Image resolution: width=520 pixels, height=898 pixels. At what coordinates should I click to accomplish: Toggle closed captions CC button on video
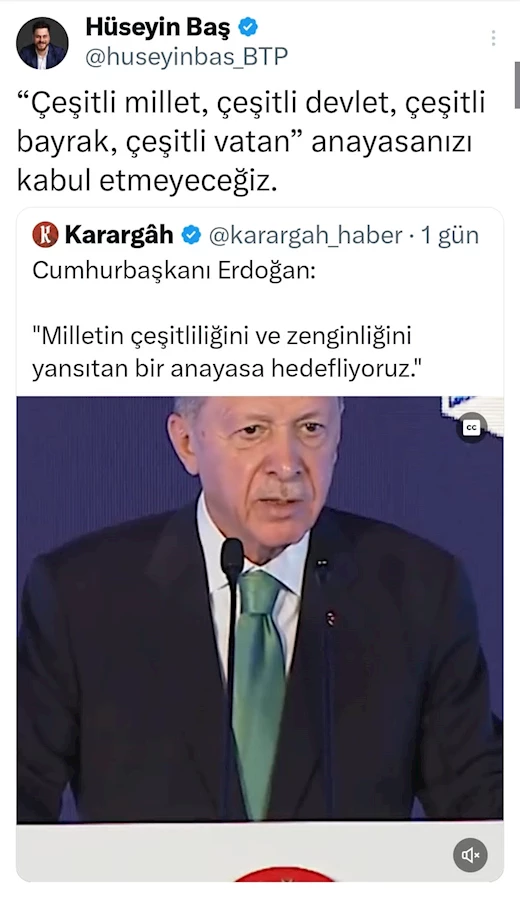[471, 427]
